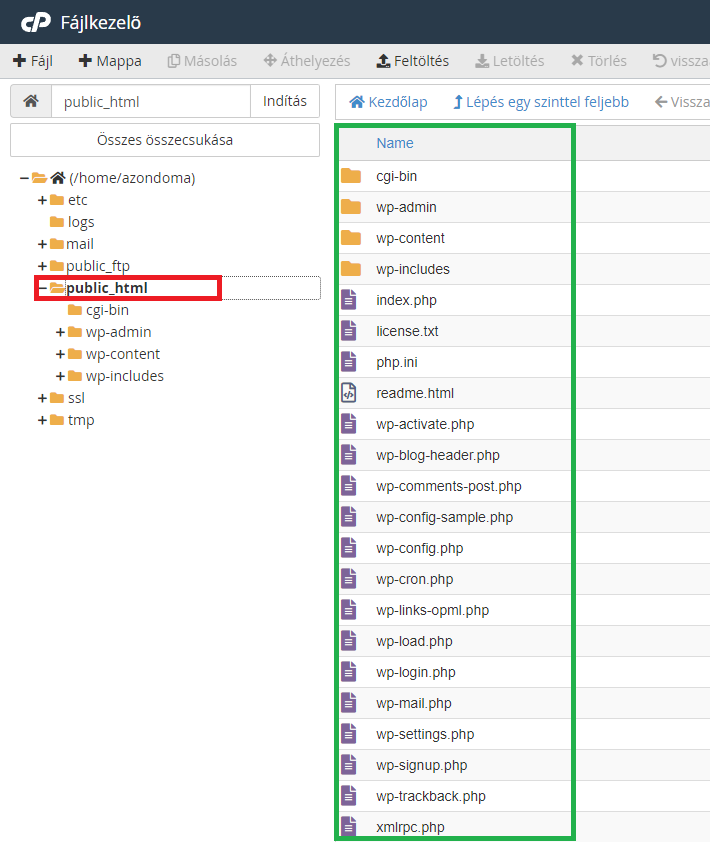Create new folder with Mappa button
710x842 pixels.
tap(110, 61)
